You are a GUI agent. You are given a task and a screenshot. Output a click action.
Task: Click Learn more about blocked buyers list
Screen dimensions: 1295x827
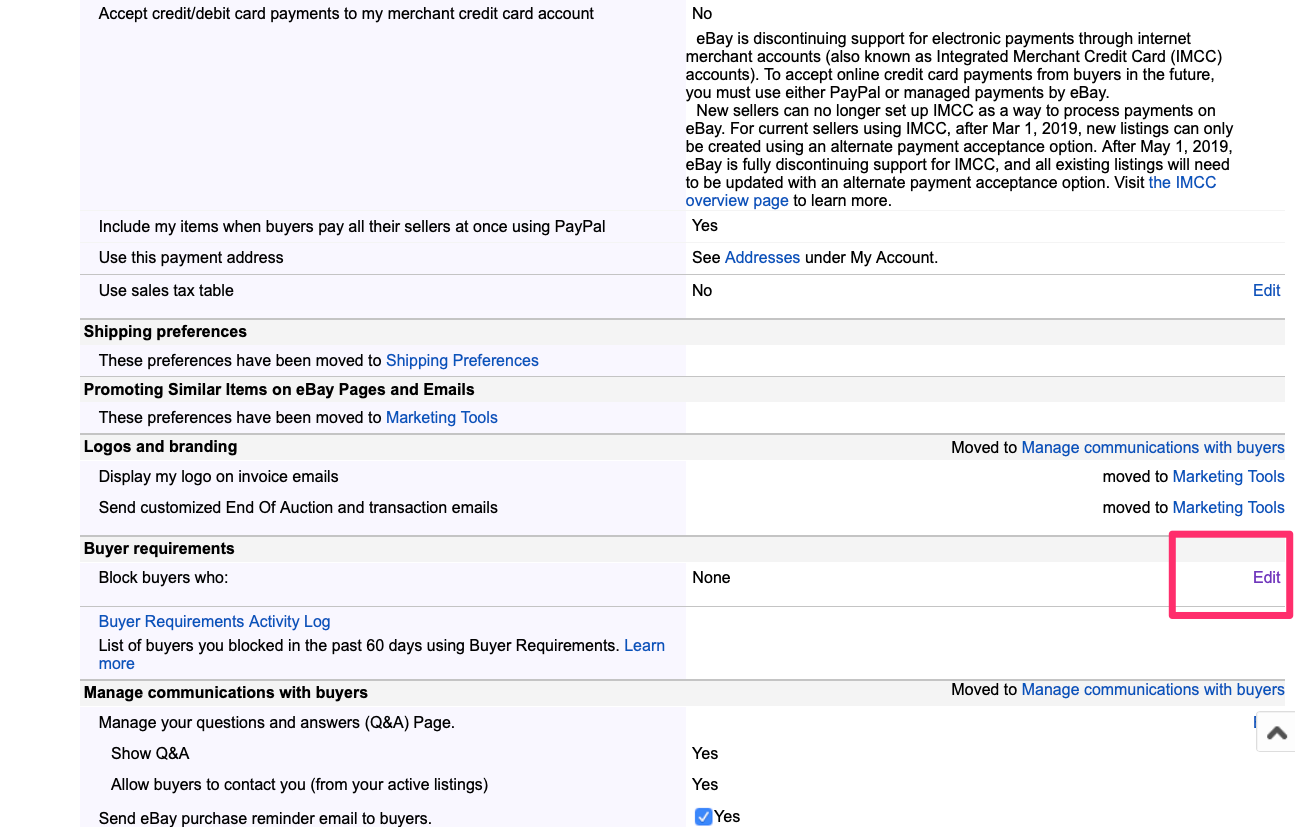click(x=644, y=646)
